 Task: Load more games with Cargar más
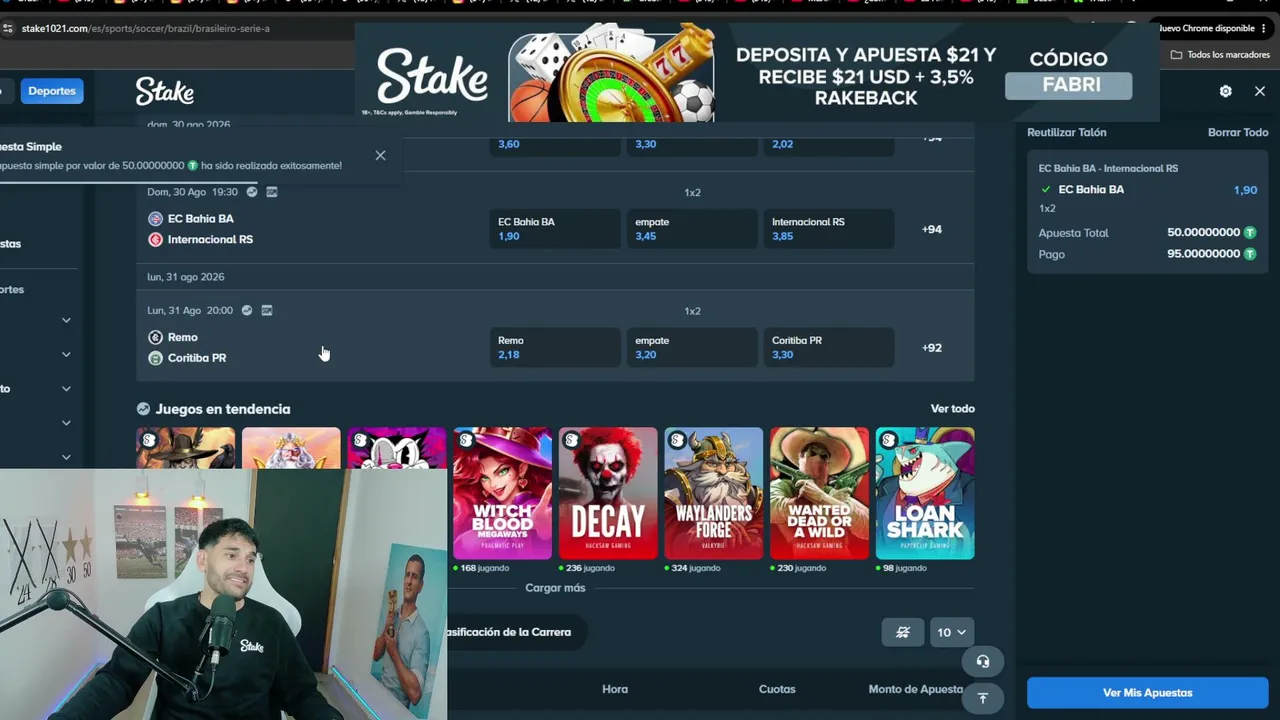[x=555, y=588]
